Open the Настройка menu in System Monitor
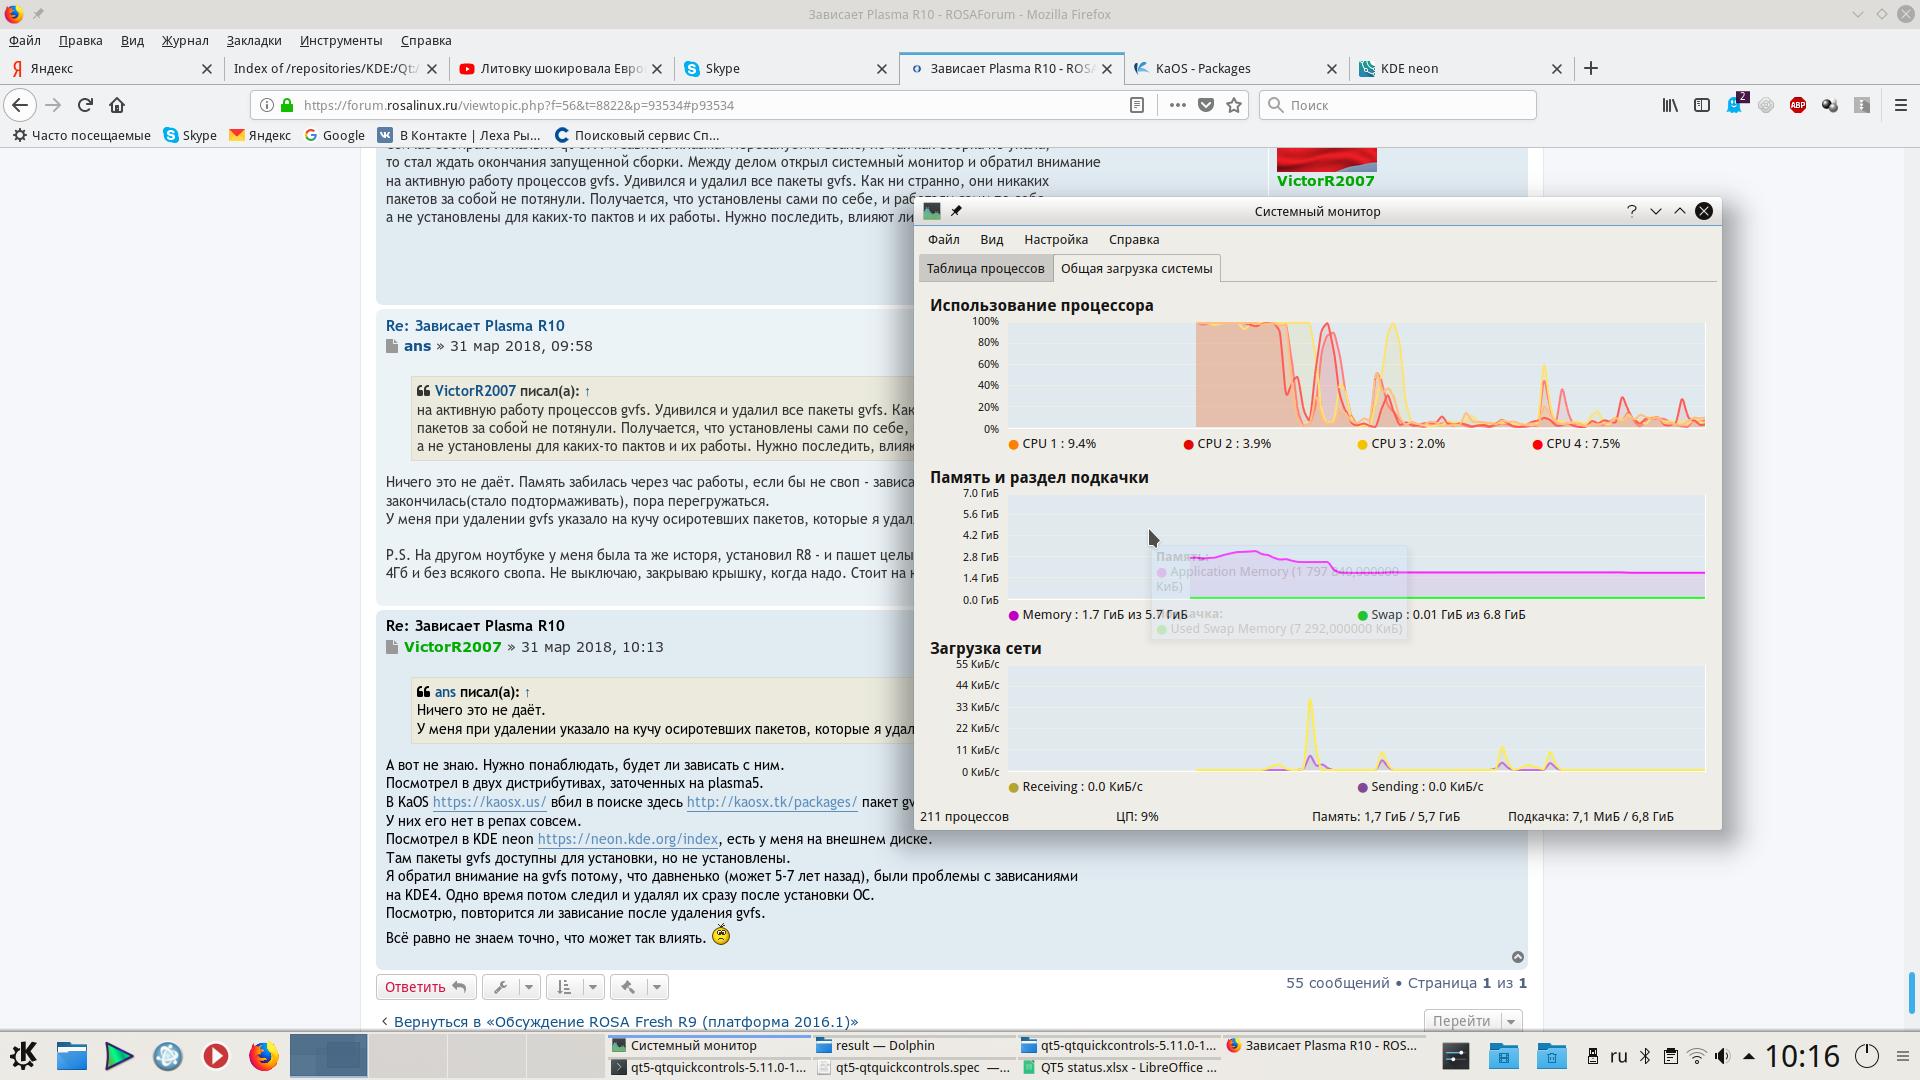The image size is (1920, 1080). 1055,239
